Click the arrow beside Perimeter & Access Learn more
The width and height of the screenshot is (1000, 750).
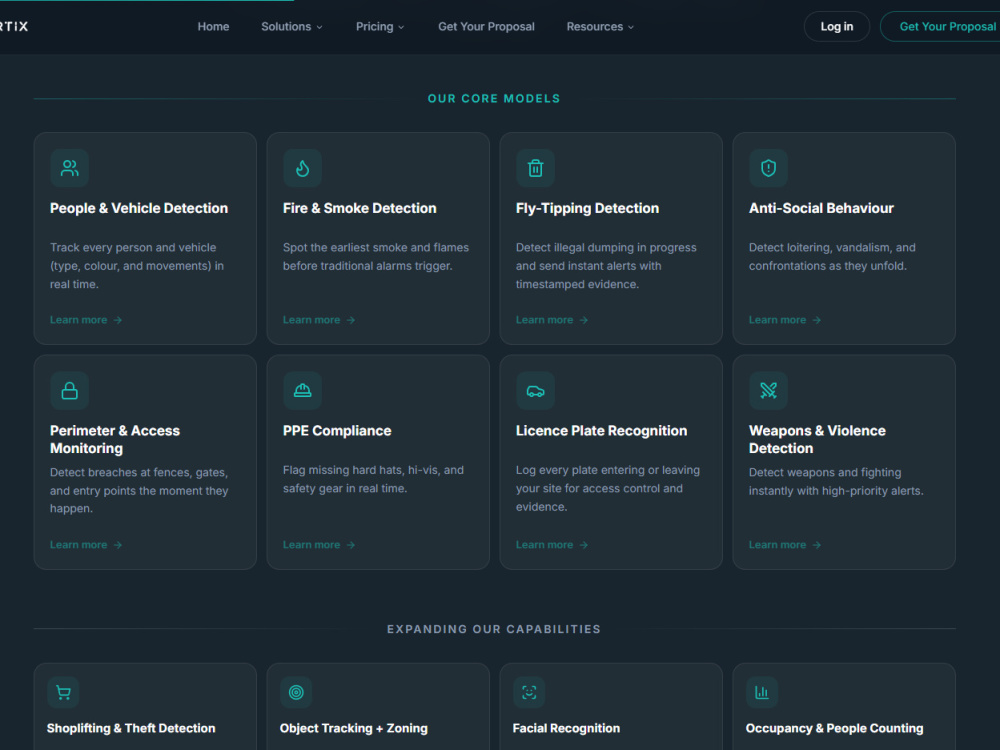point(117,545)
